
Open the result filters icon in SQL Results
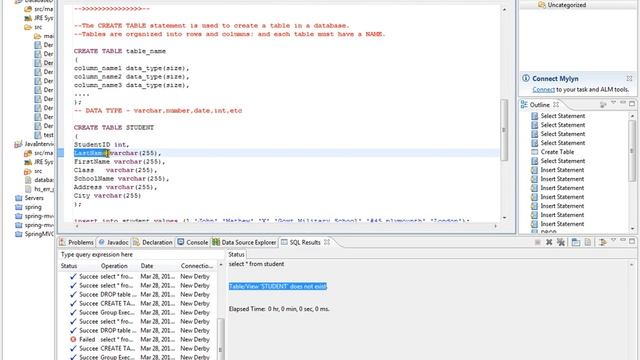pyautogui.click(x=602, y=242)
